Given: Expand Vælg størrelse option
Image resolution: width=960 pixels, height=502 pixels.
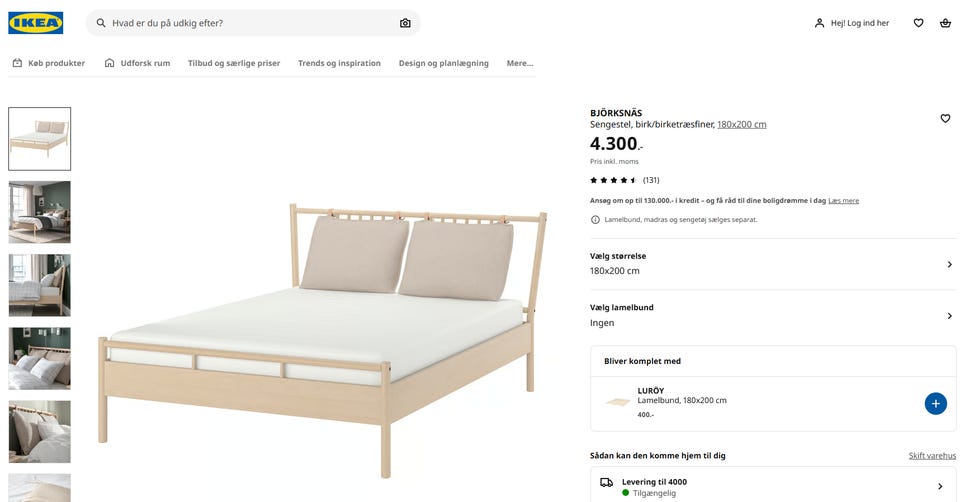Looking at the screenshot, I should (772, 264).
